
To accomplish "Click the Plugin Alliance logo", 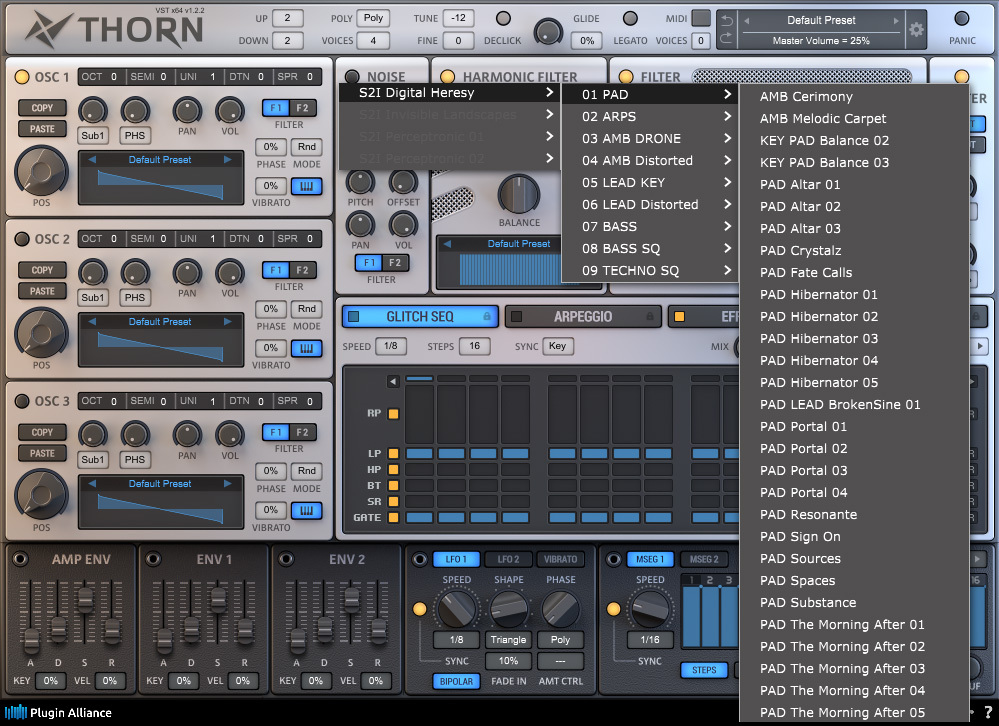I will (58, 713).
